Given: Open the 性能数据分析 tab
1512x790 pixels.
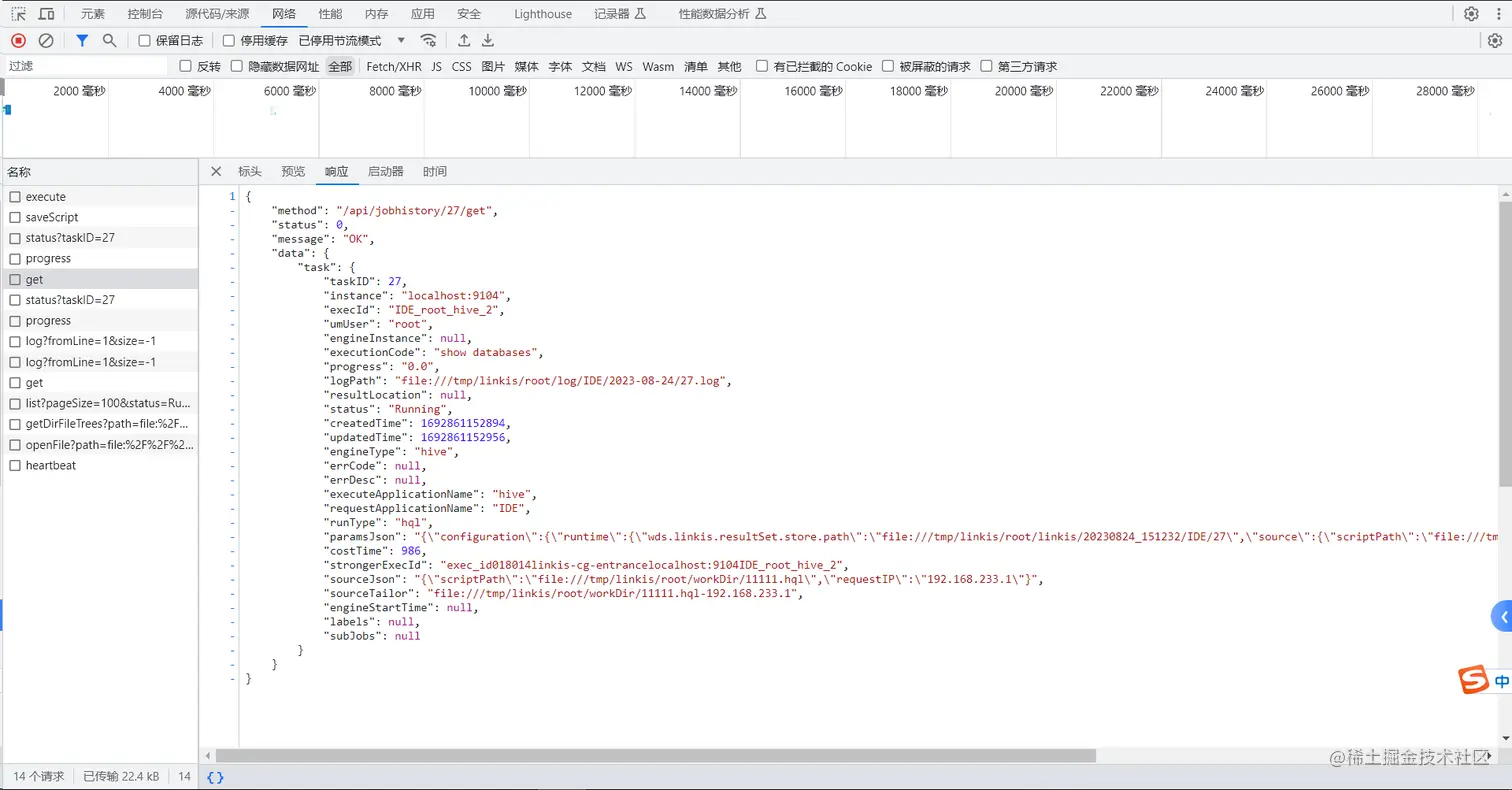Looking at the screenshot, I should click(723, 14).
